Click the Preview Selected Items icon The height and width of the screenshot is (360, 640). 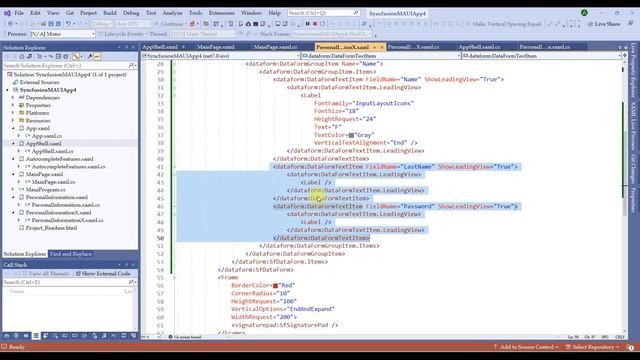[x=97, y=56]
